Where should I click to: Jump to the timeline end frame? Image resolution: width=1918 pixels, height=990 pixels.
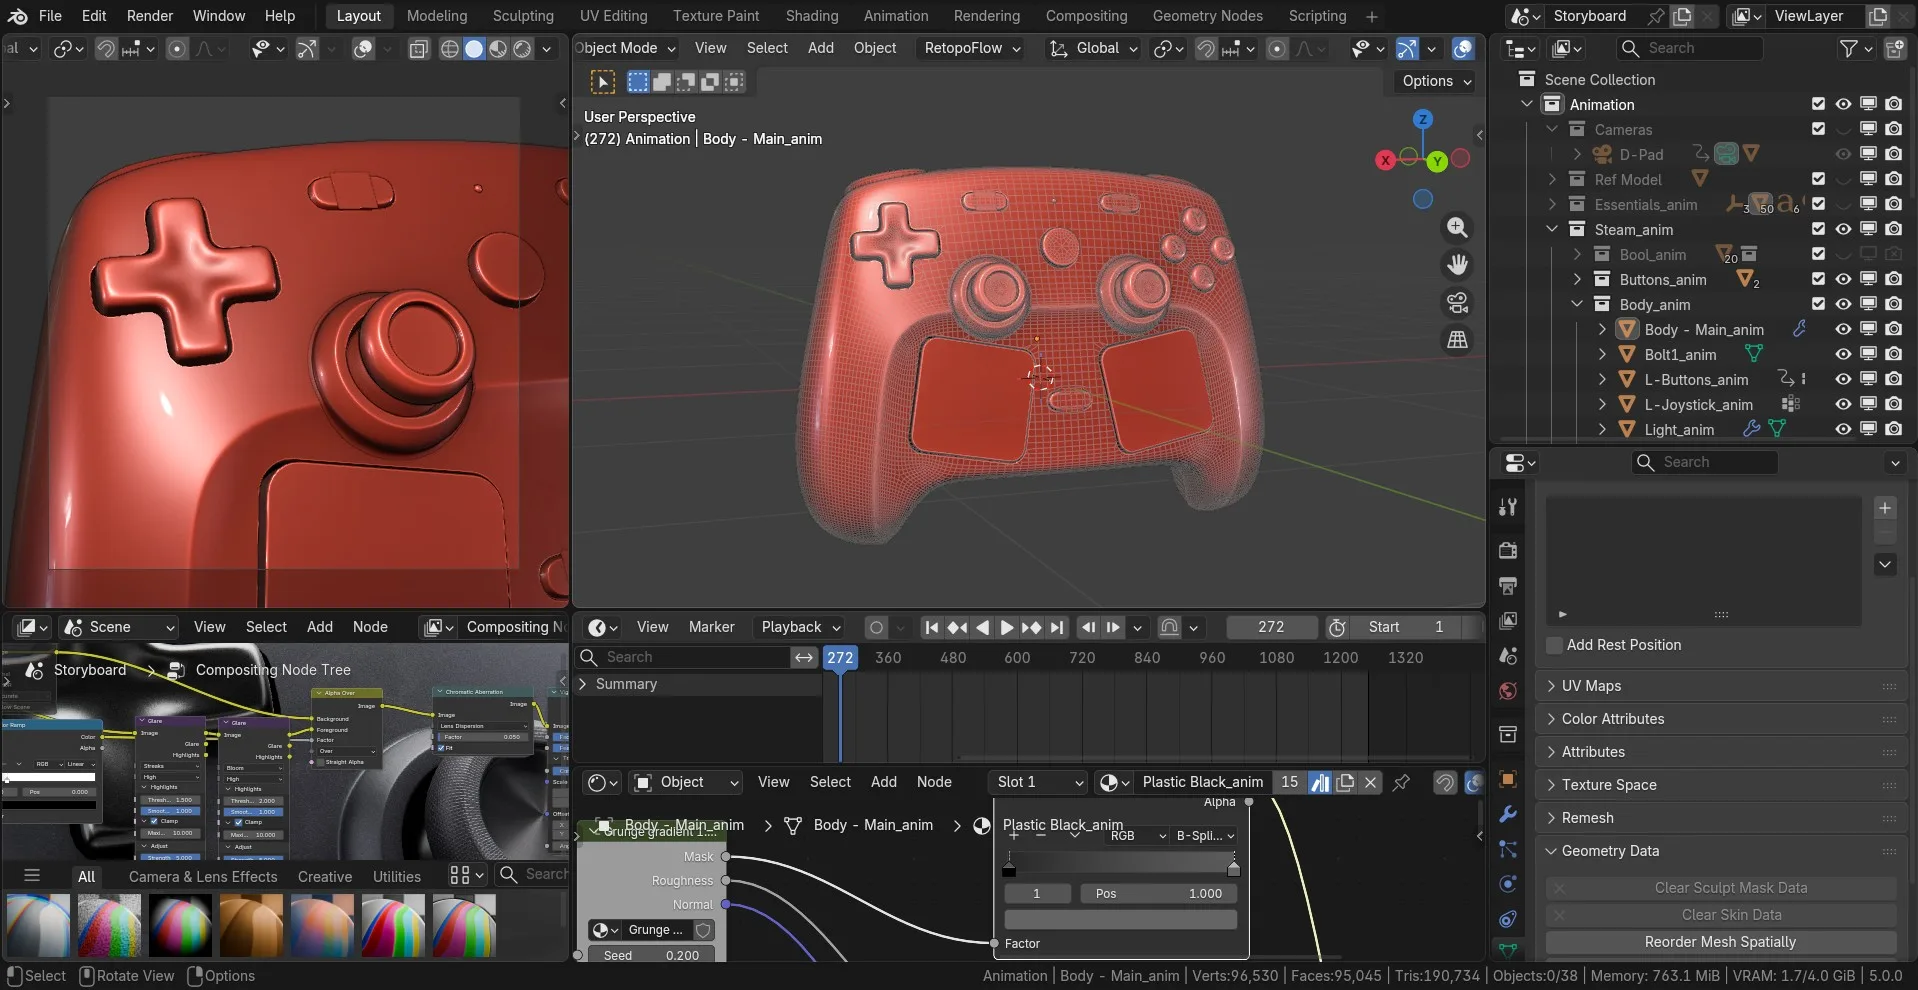(1057, 627)
